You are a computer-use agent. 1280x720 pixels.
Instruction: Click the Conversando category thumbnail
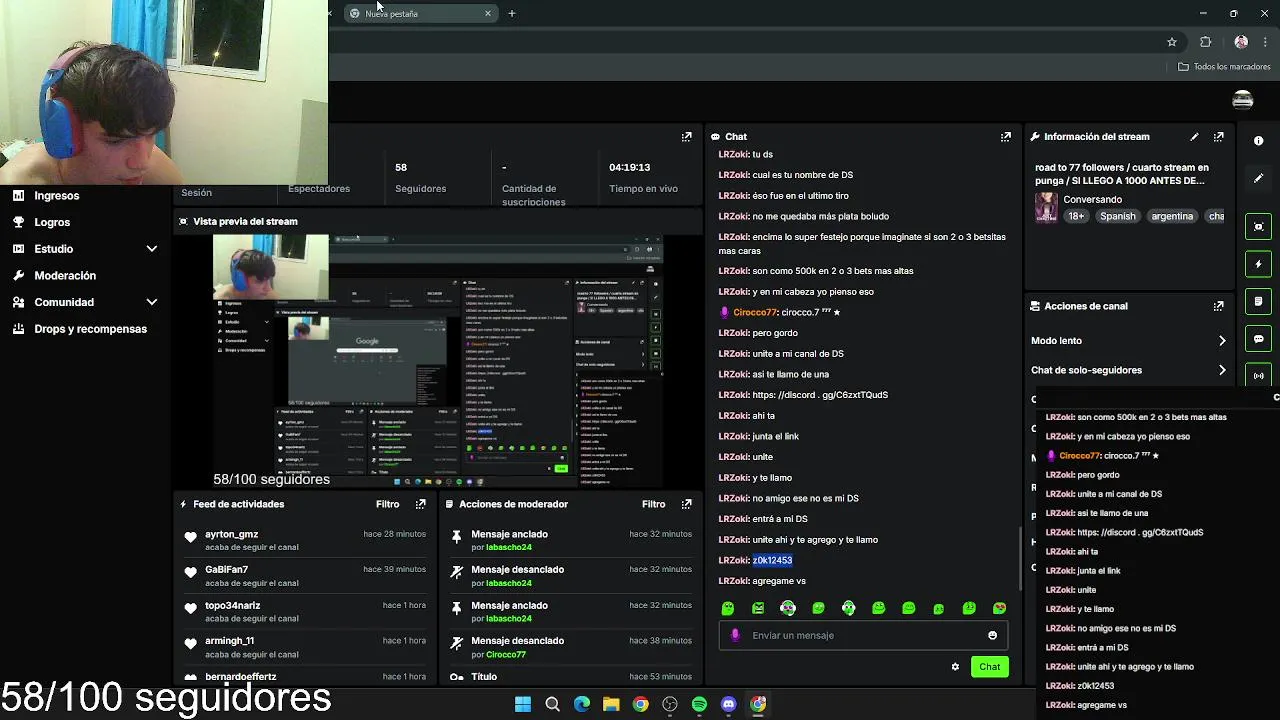tap(1046, 207)
